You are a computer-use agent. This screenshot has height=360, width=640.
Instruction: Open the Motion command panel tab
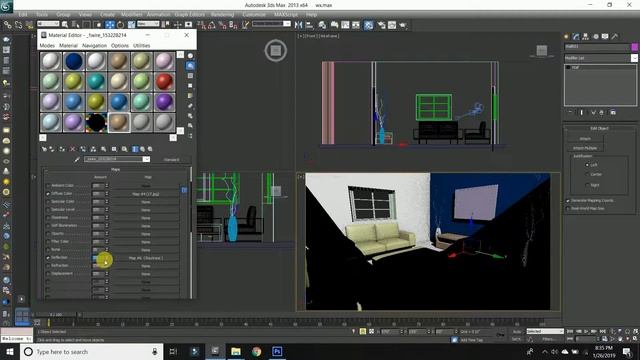click(596, 36)
